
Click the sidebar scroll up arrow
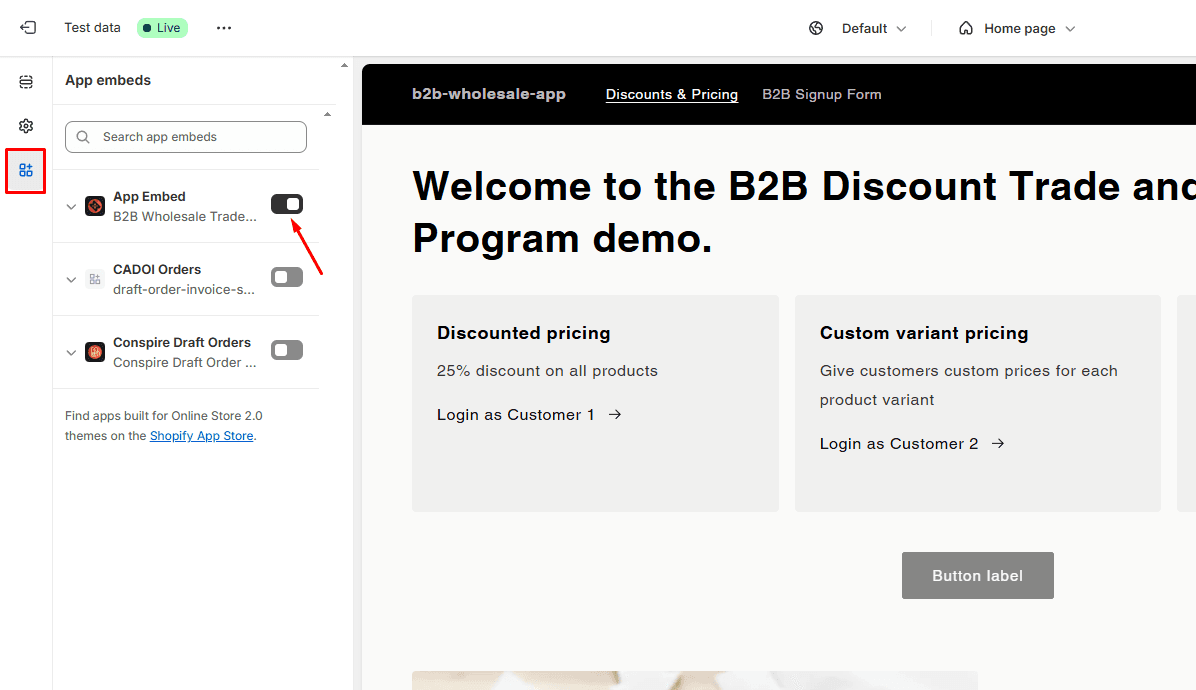[x=344, y=66]
